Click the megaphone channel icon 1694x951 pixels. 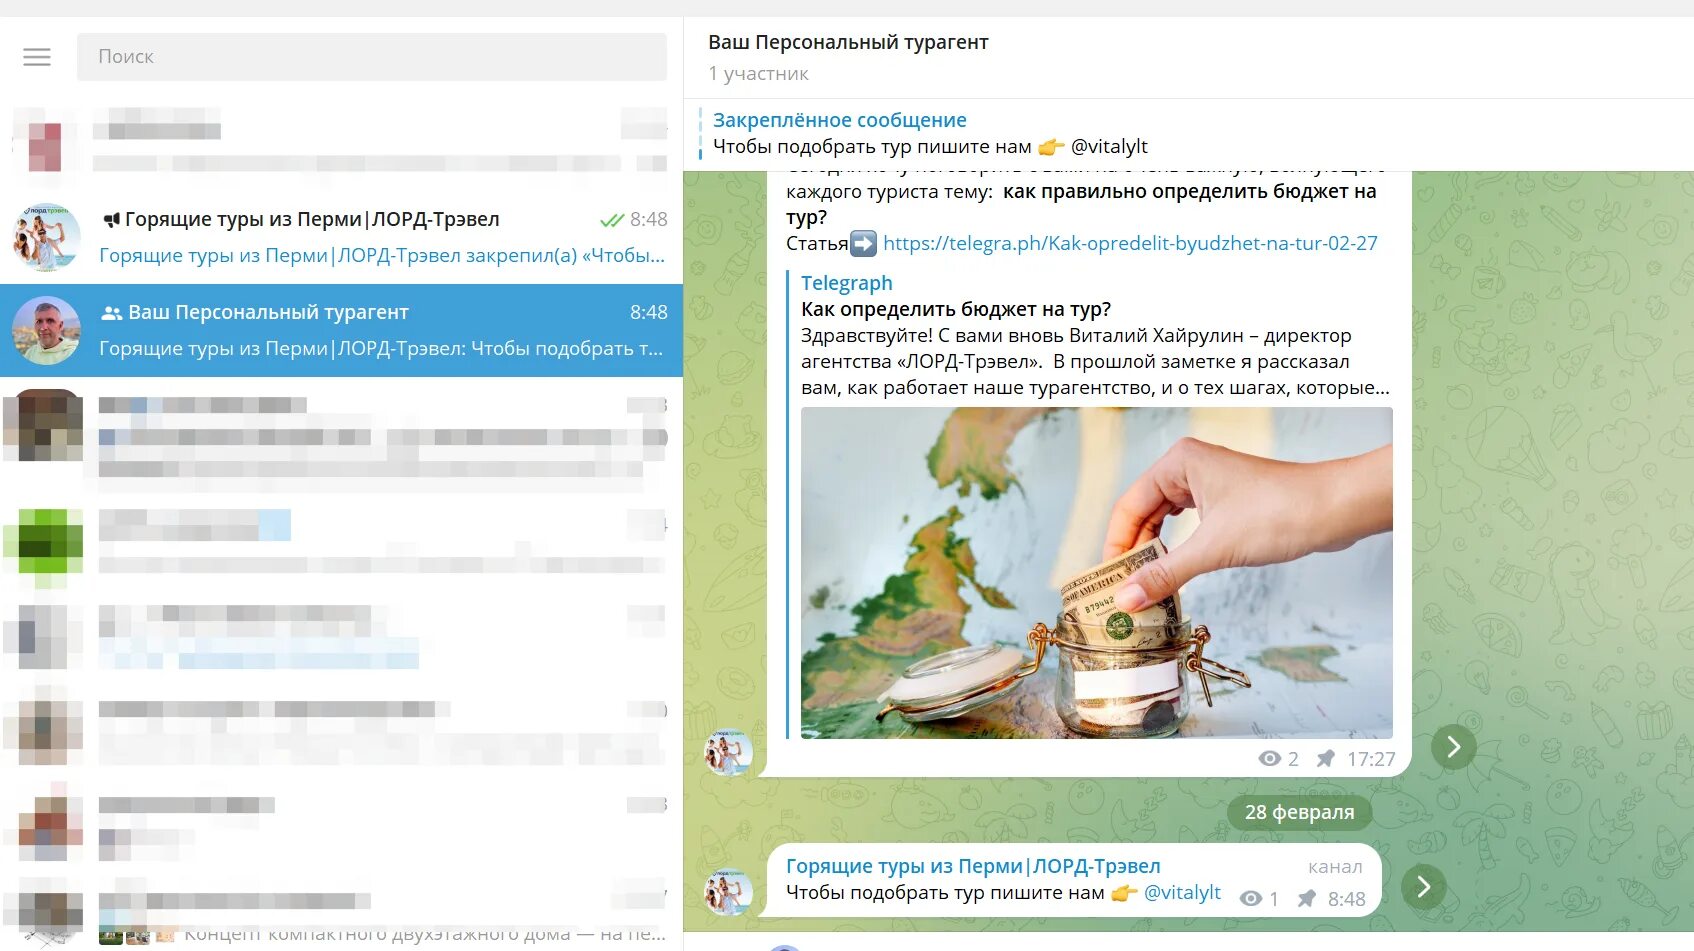click(x=112, y=220)
